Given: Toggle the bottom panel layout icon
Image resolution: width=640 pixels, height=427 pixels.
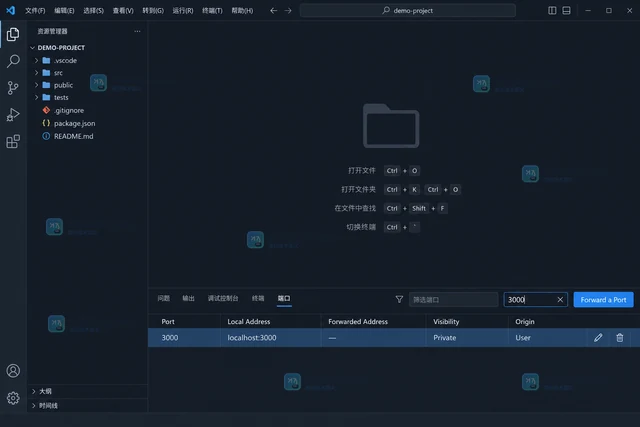Looking at the screenshot, I should [567, 11].
